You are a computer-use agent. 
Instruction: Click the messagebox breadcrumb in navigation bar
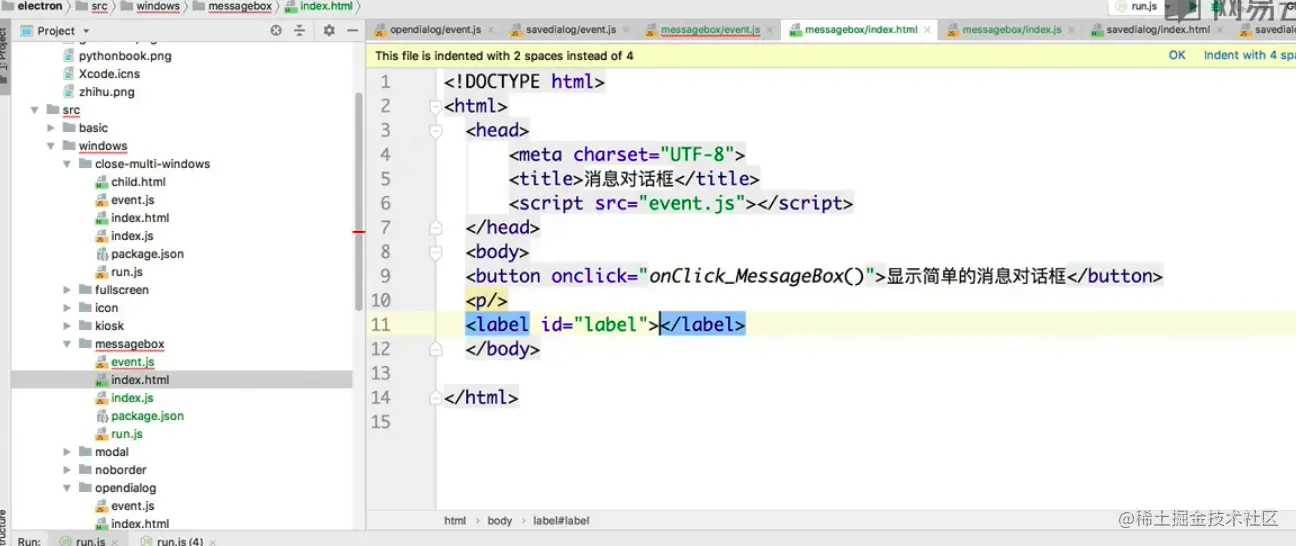point(233,6)
